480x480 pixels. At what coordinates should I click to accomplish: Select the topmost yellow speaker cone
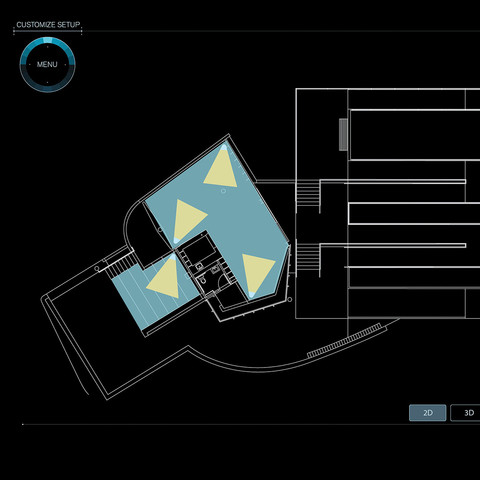221,168
